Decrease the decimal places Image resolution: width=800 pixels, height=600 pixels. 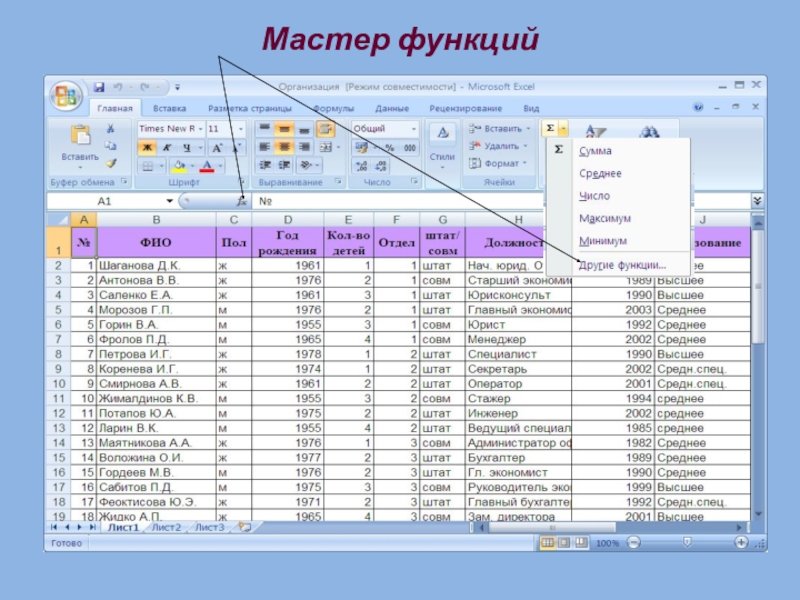point(381,165)
